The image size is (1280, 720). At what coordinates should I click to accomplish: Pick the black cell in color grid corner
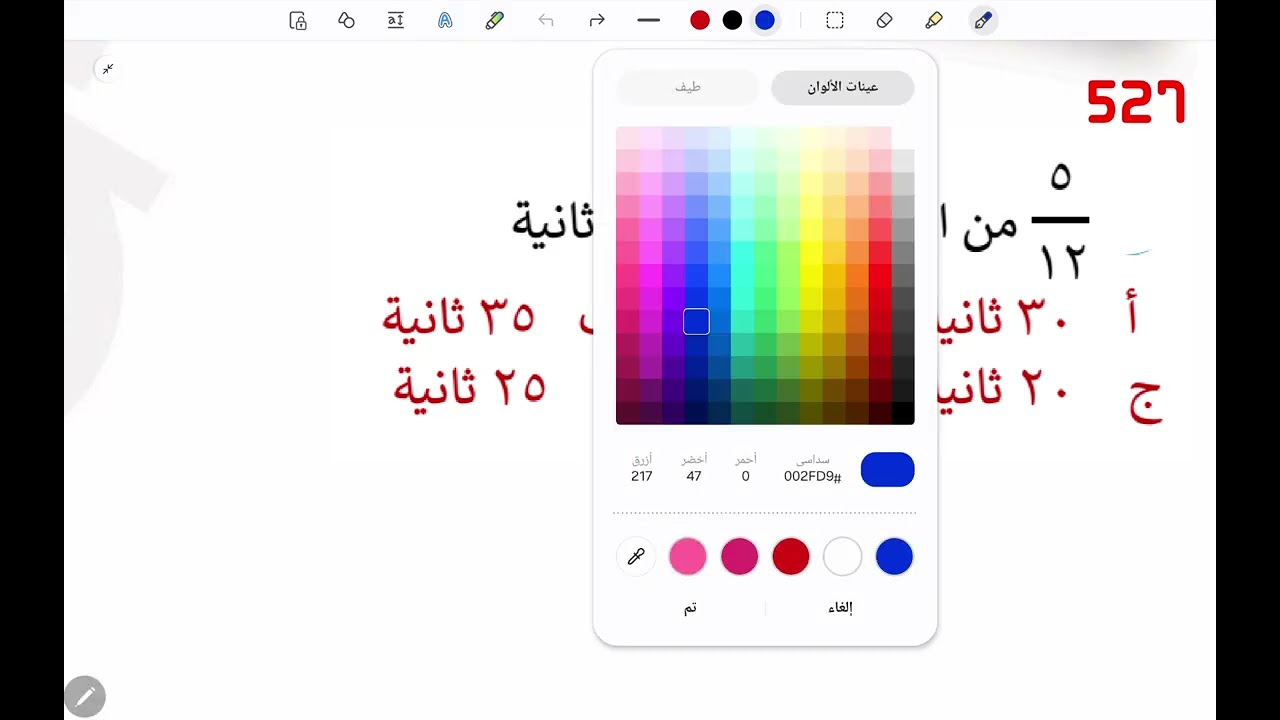tap(902, 413)
